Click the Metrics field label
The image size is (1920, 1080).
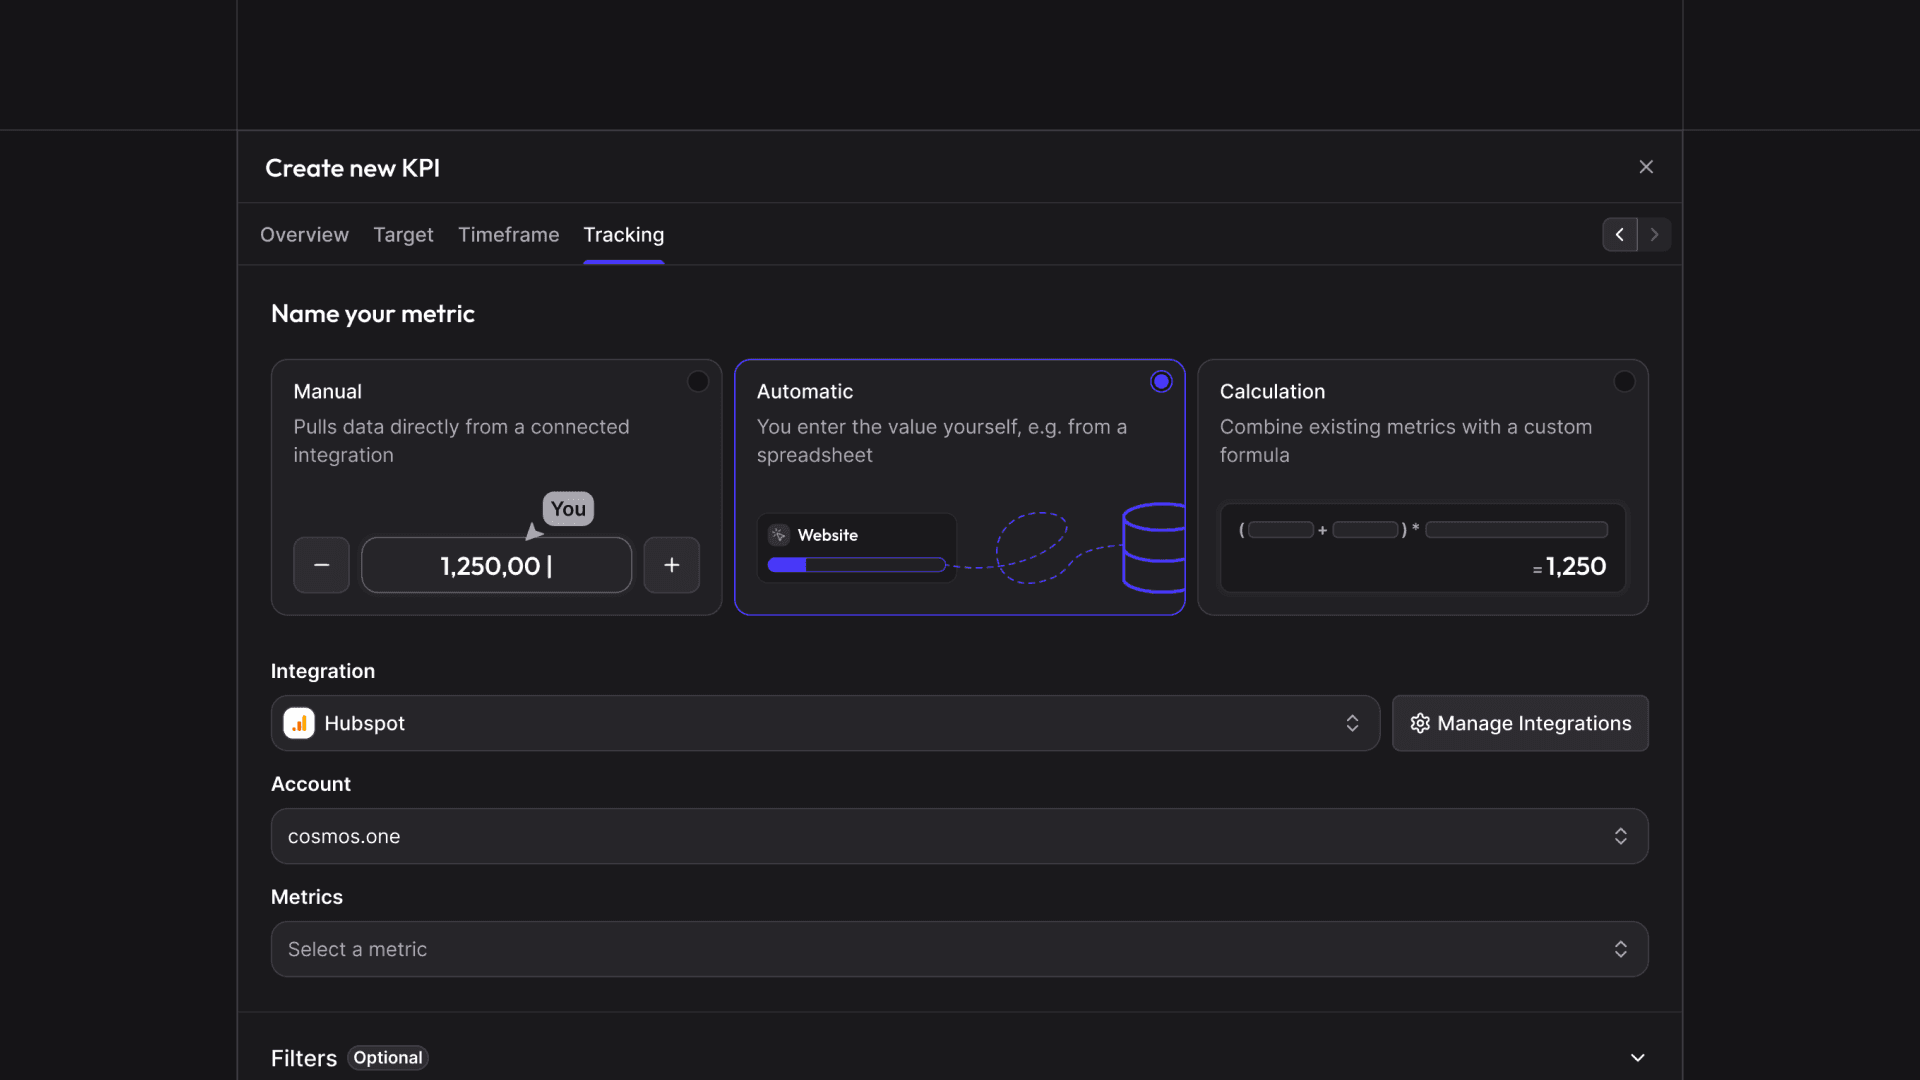coord(307,897)
